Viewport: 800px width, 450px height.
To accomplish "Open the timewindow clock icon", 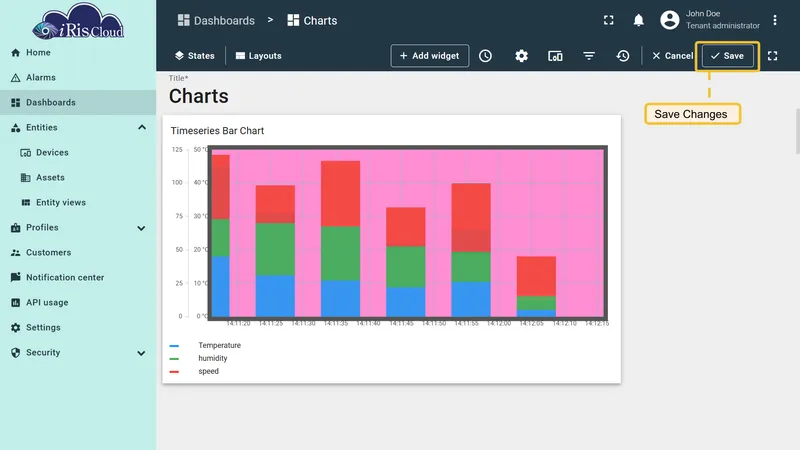I will tap(485, 56).
